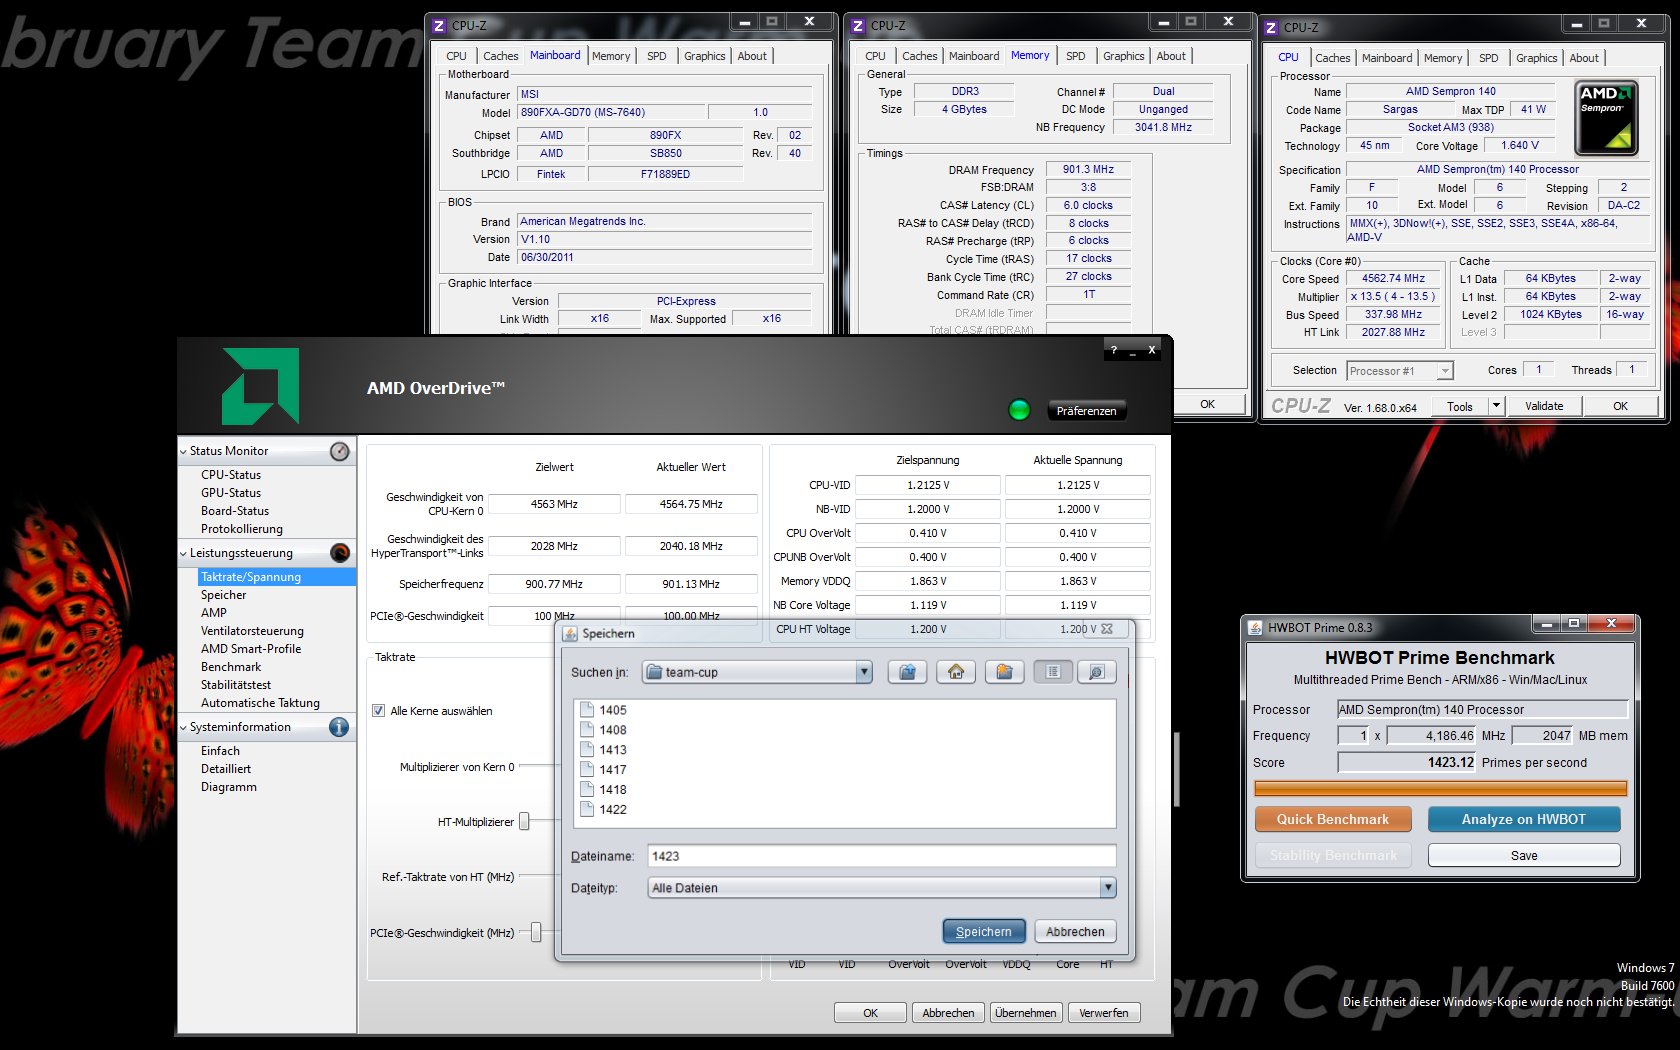Open Caches tab in CPU-Z CPU window
The height and width of the screenshot is (1050, 1680).
tap(1332, 58)
